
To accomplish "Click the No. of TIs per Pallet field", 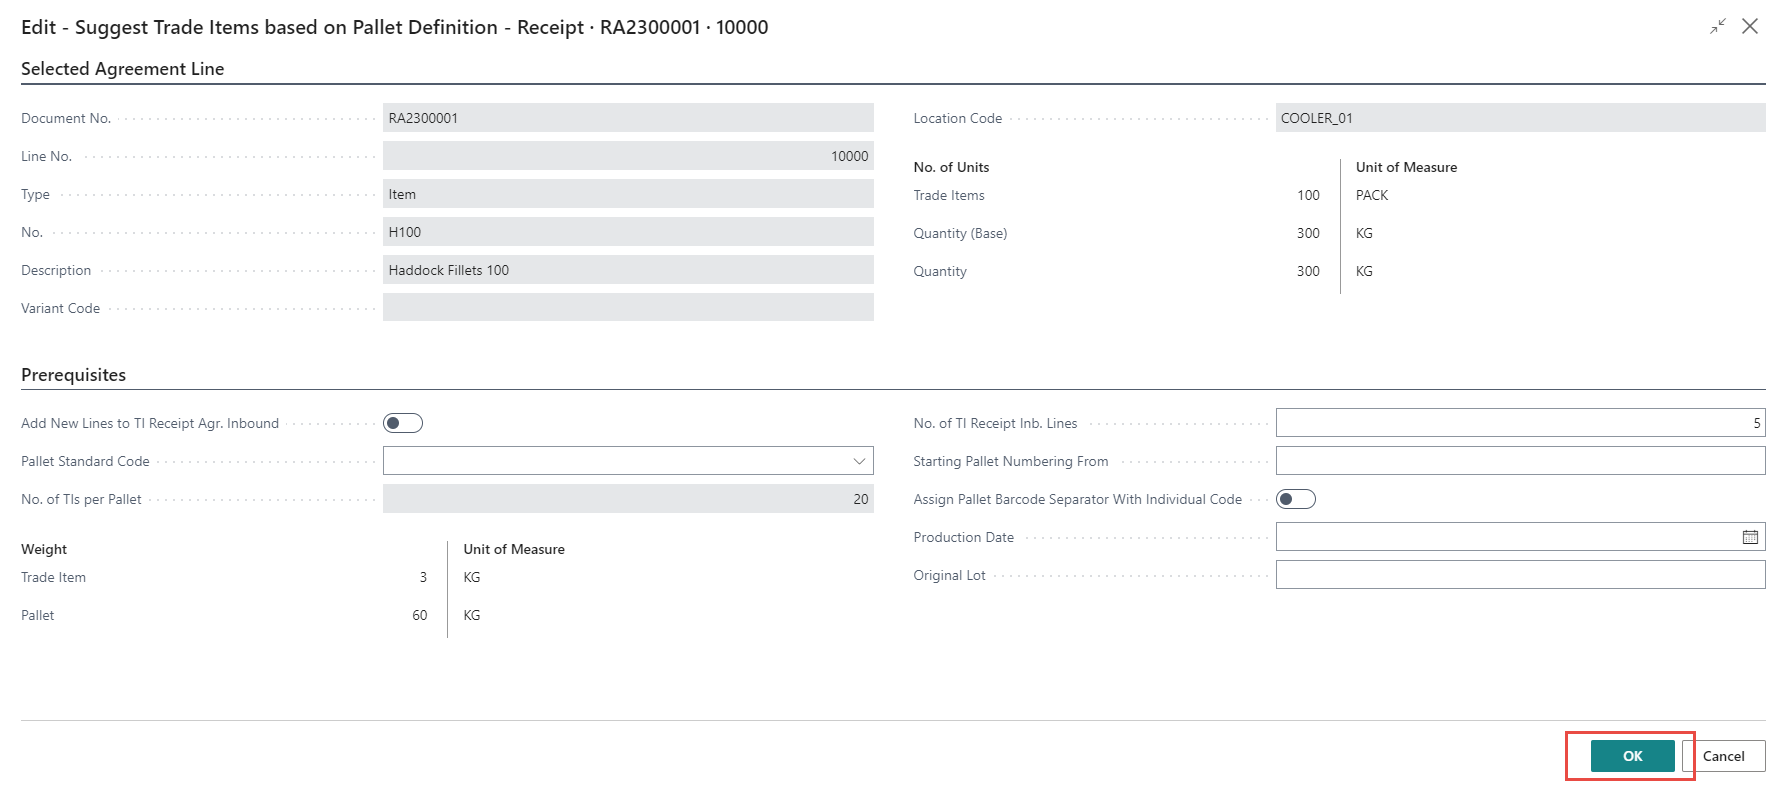I will (x=627, y=499).
